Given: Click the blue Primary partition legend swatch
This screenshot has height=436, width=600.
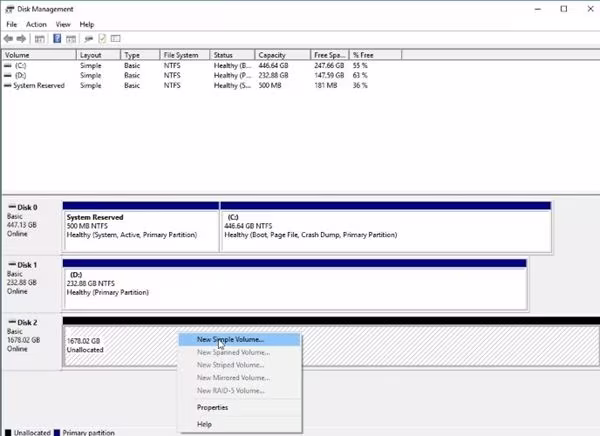Looking at the screenshot, I should pyautogui.click(x=57, y=433).
